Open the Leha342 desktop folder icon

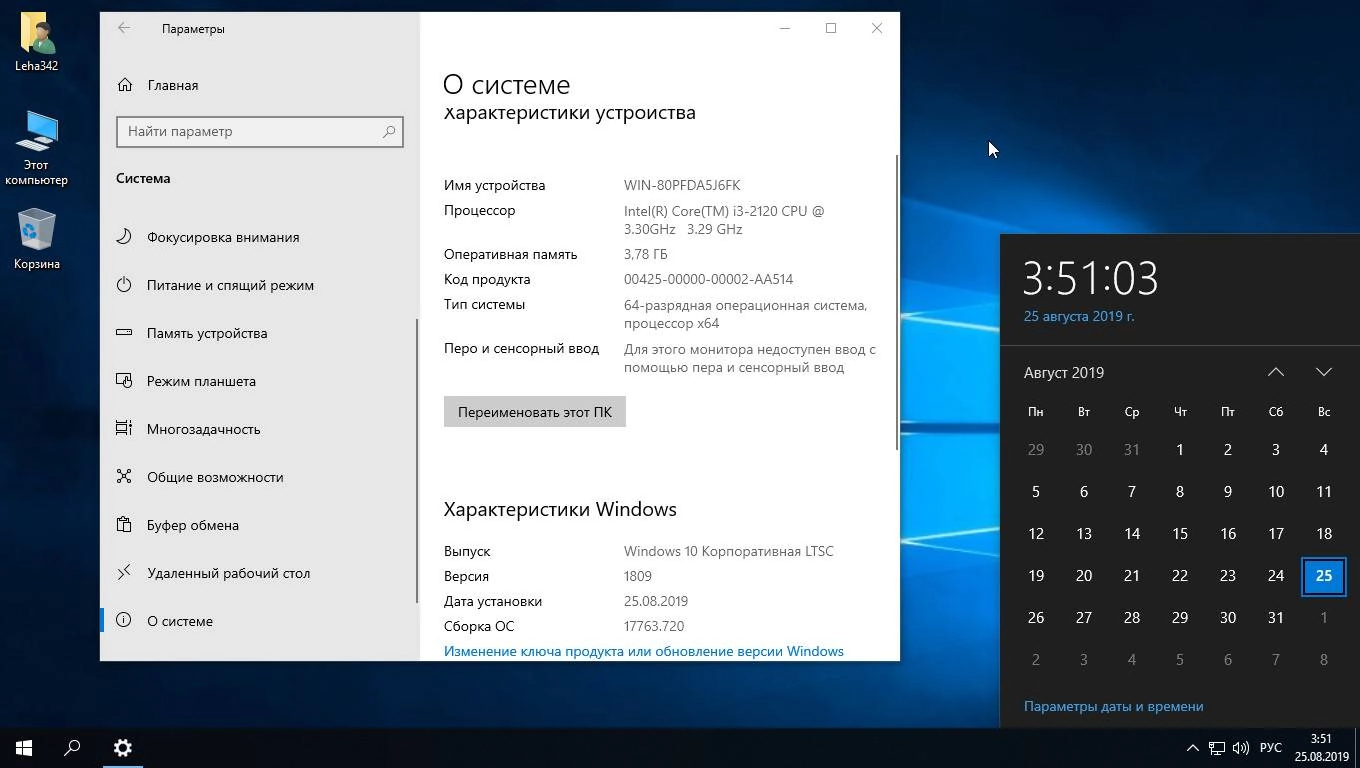click(x=37, y=42)
